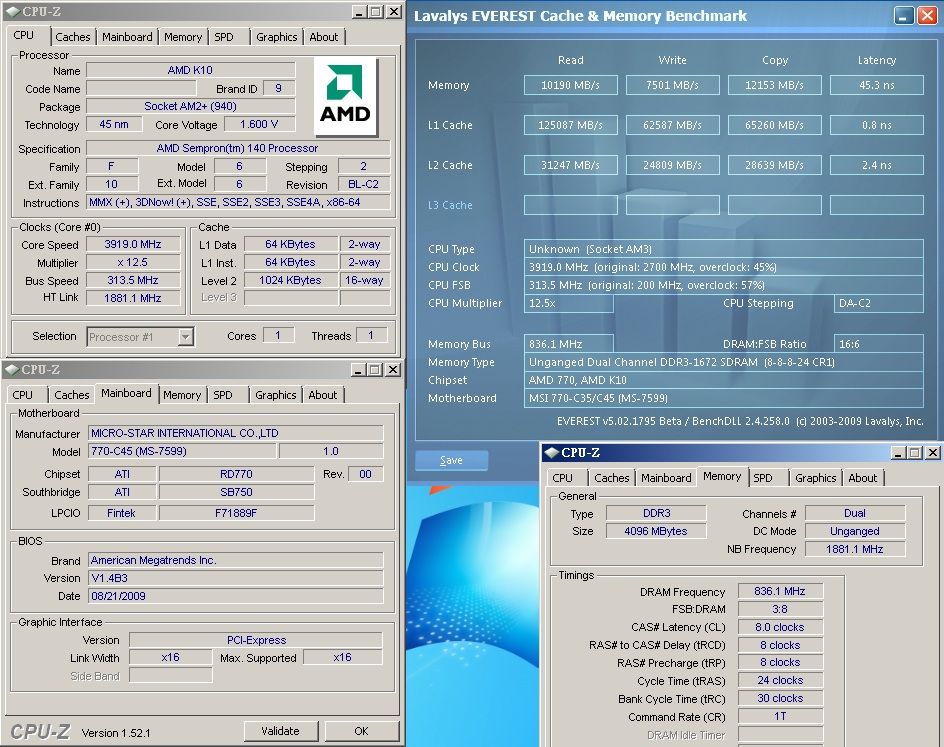Open Memory tab in top CPU-Z window

tap(183, 37)
